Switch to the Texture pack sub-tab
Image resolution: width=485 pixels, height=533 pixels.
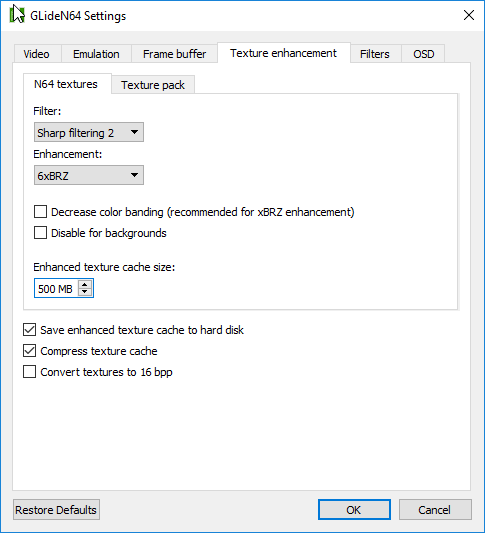(x=153, y=85)
